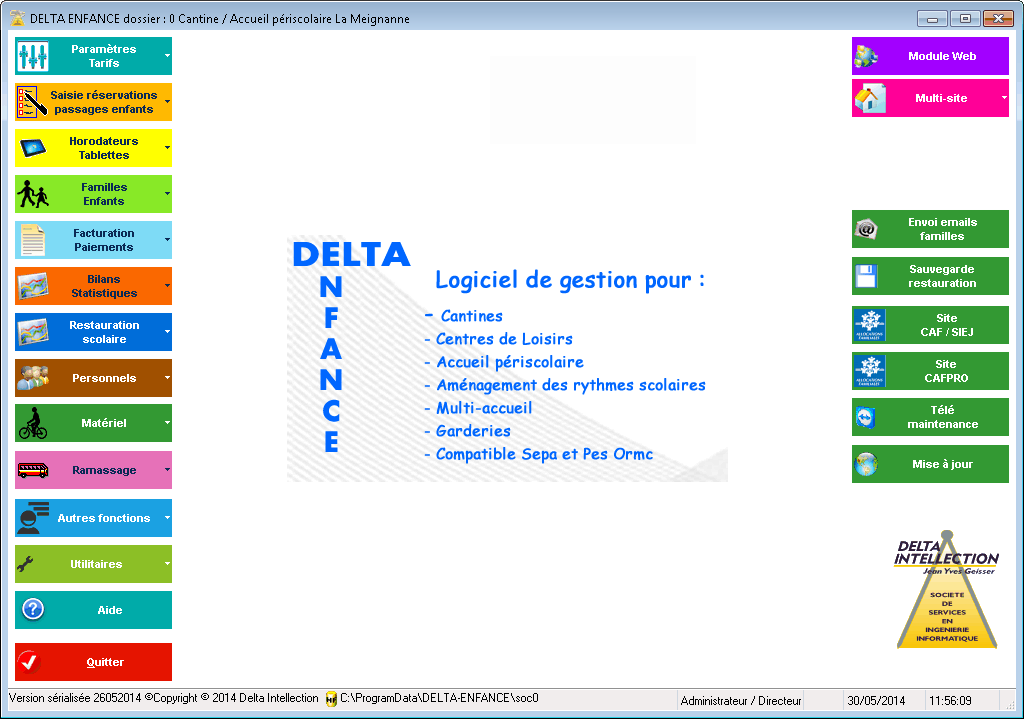The image size is (1024, 719).
Task: Expand the Multi-site dropdown arrow
Action: coord(1004,98)
